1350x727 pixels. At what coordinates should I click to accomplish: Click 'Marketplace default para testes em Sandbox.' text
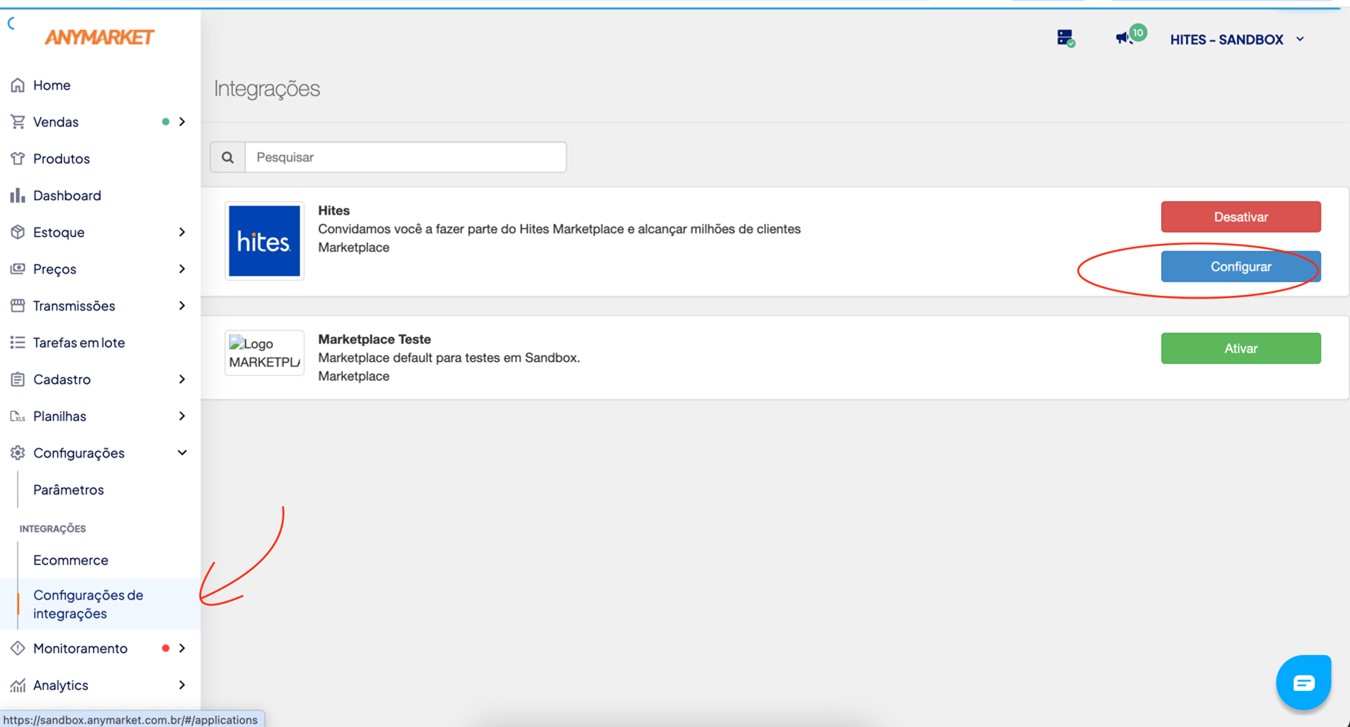point(449,357)
